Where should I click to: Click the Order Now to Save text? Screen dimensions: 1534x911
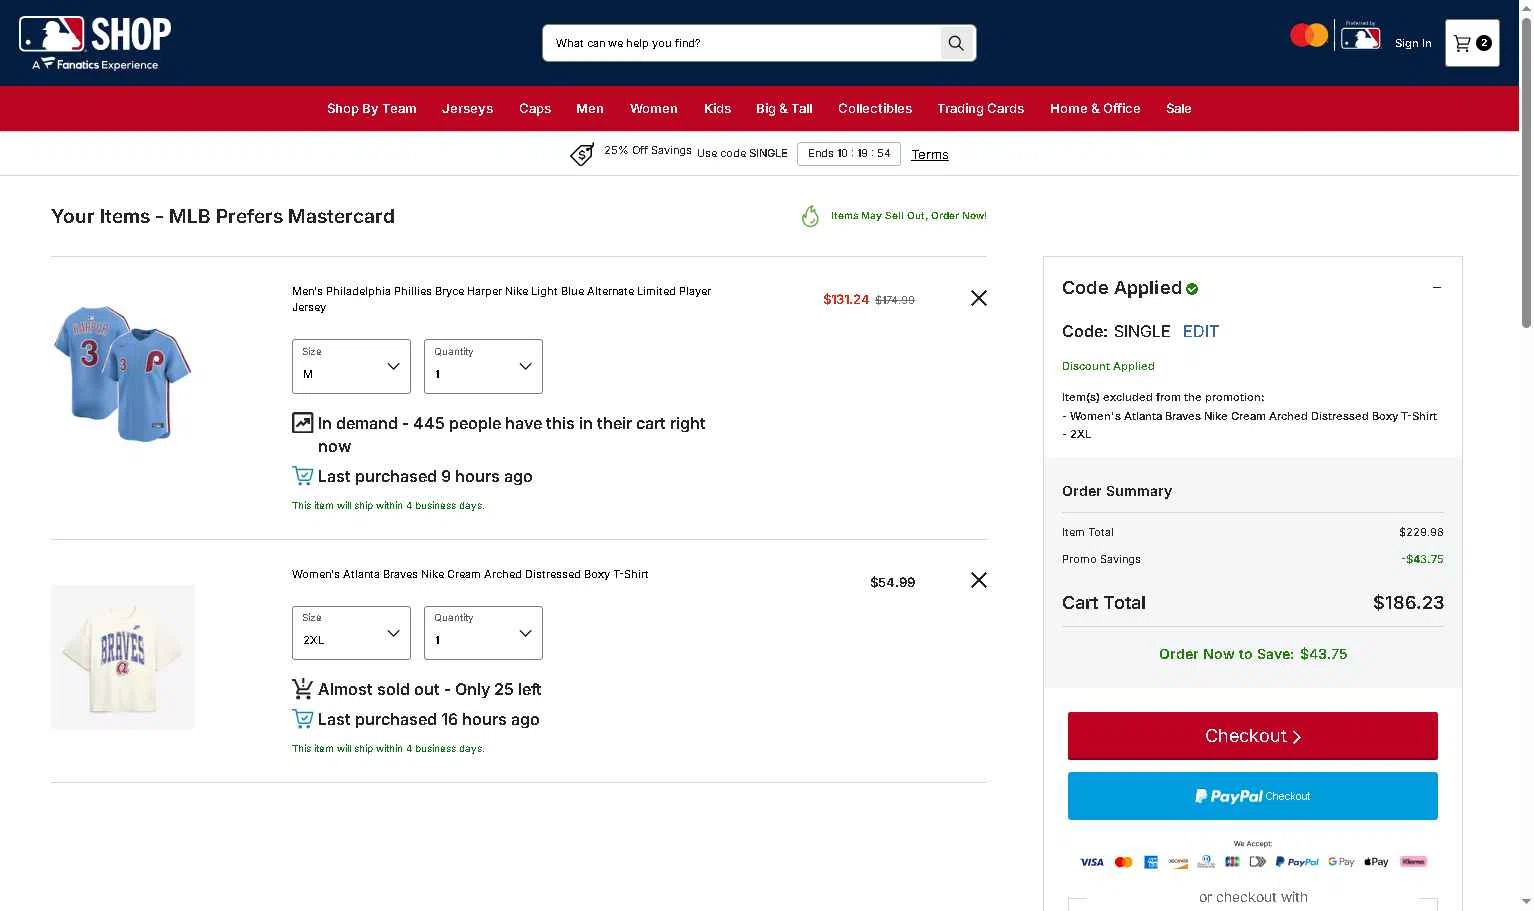click(x=1253, y=654)
